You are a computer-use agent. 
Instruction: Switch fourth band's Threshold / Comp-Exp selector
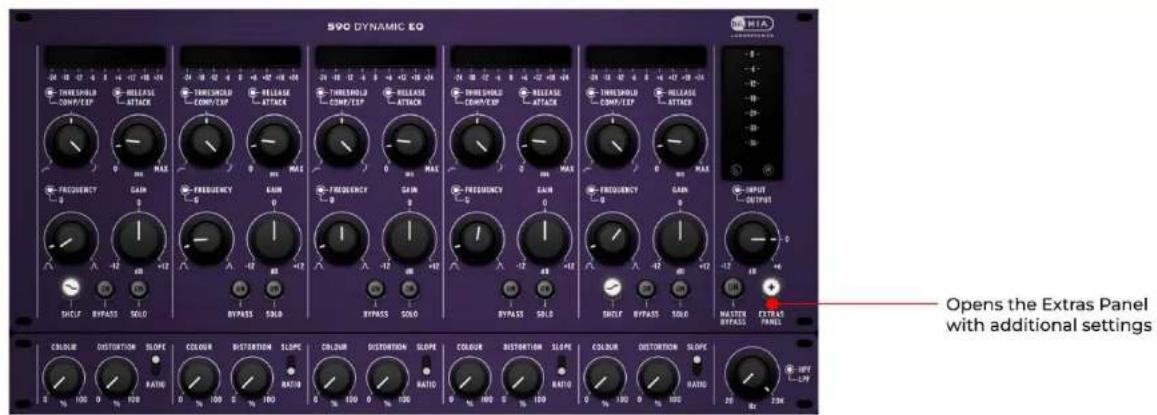(456, 93)
